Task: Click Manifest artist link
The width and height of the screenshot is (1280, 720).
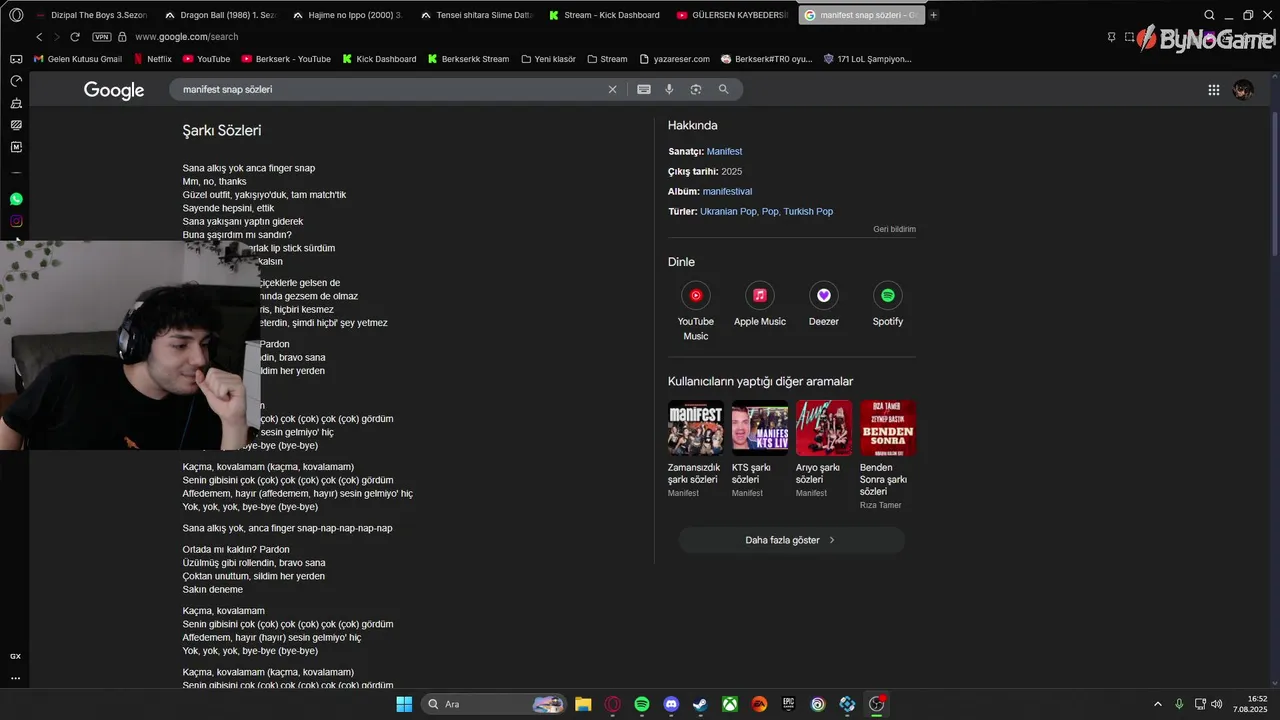Action: pos(724,151)
